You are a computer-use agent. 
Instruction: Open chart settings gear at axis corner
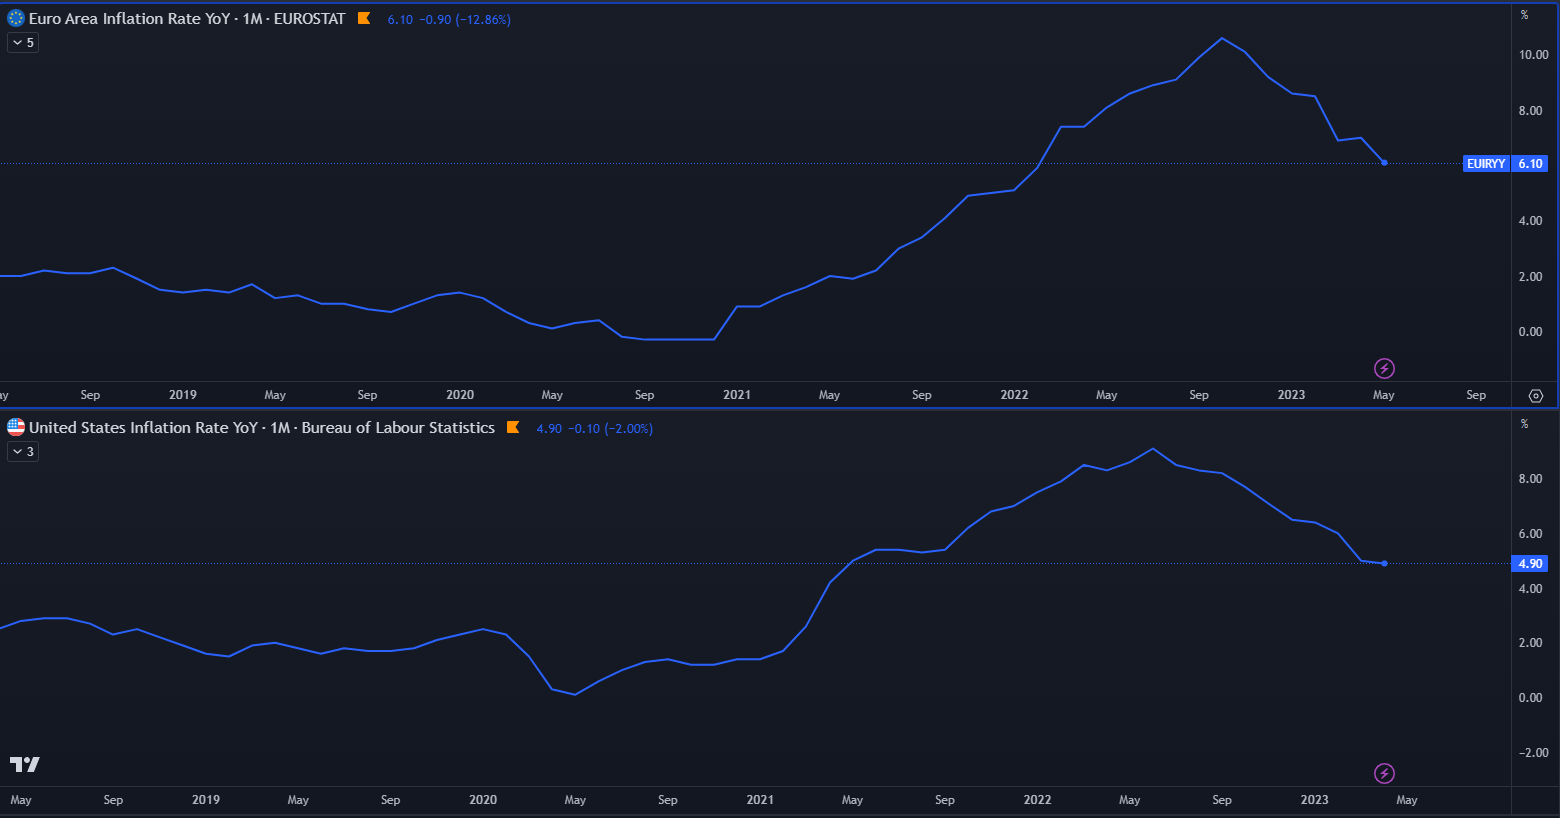point(1536,395)
